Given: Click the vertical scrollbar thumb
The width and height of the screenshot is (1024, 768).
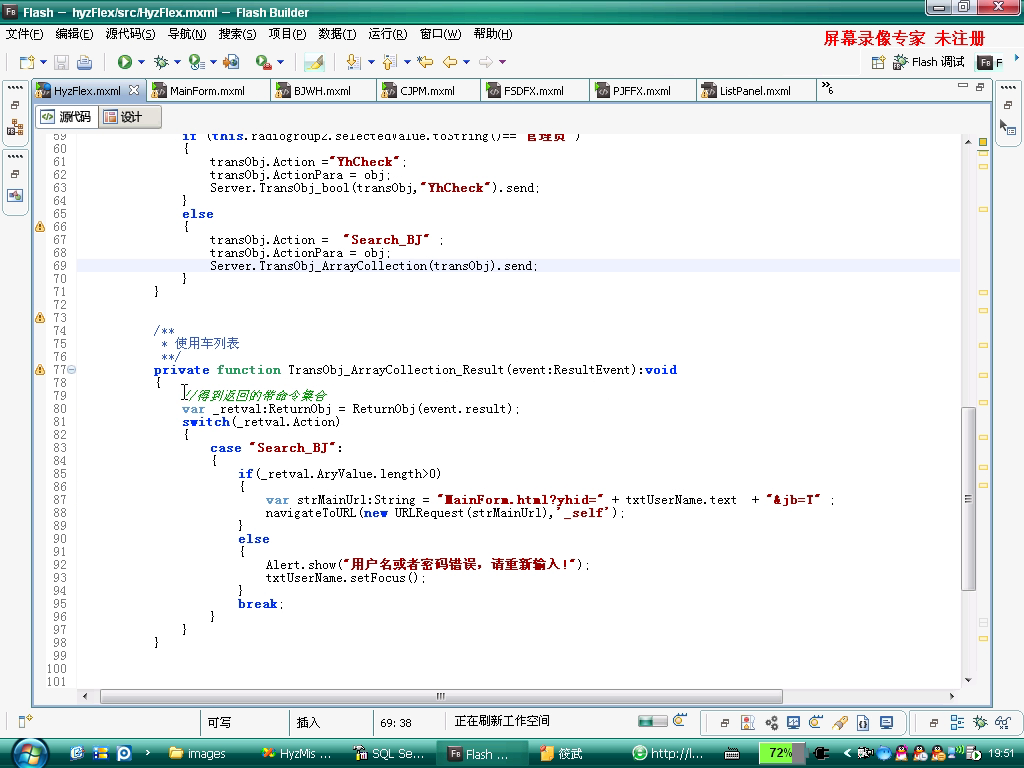Looking at the screenshot, I should click(968, 498).
